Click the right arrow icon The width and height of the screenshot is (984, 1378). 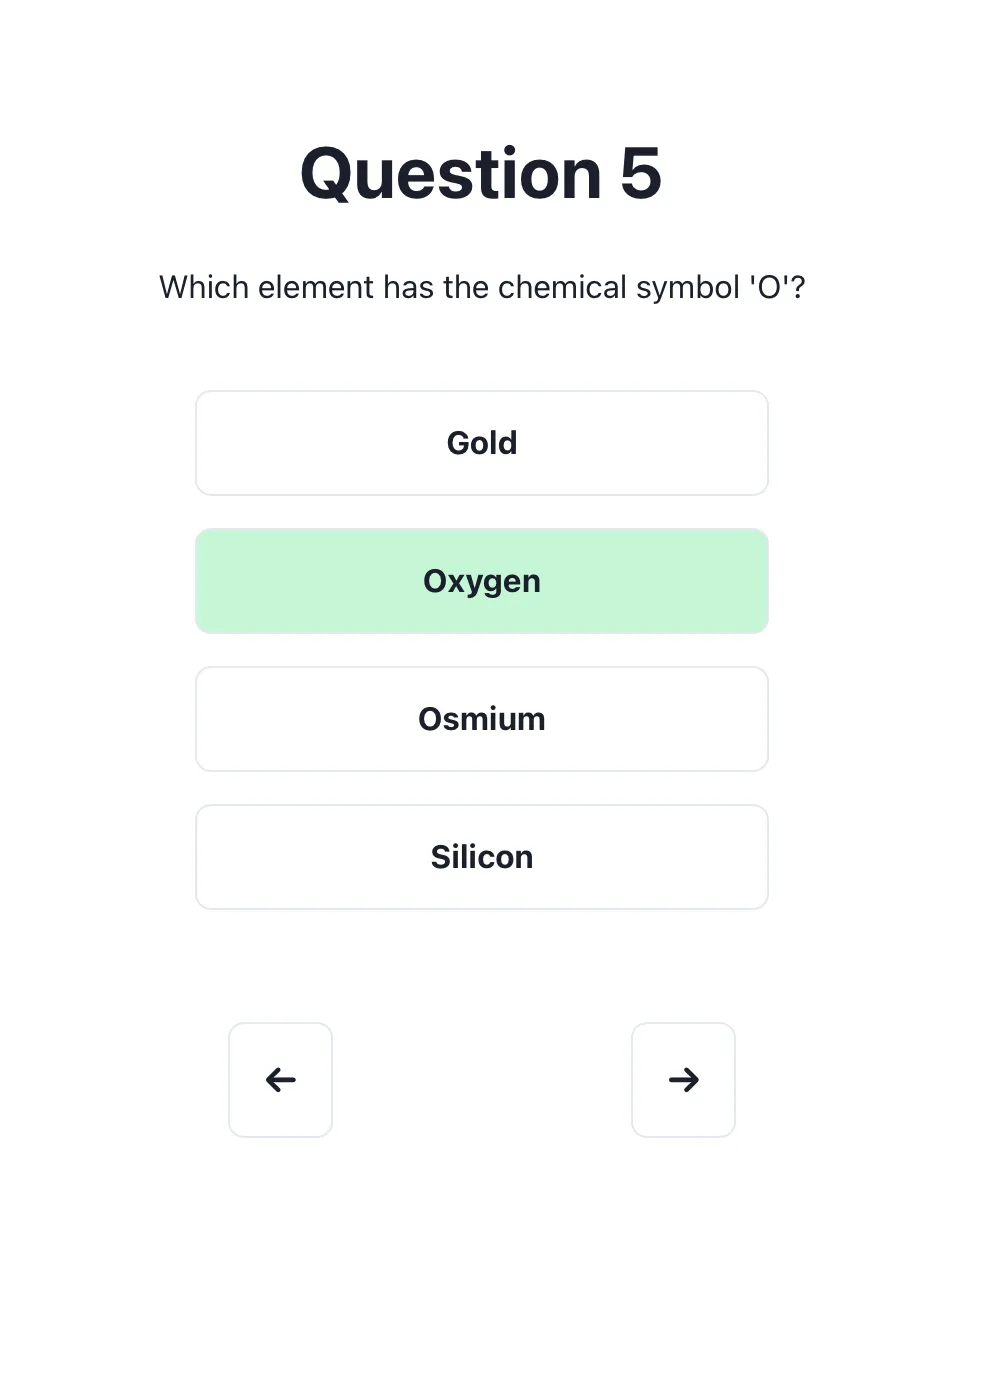click(x=683, y=1080)
